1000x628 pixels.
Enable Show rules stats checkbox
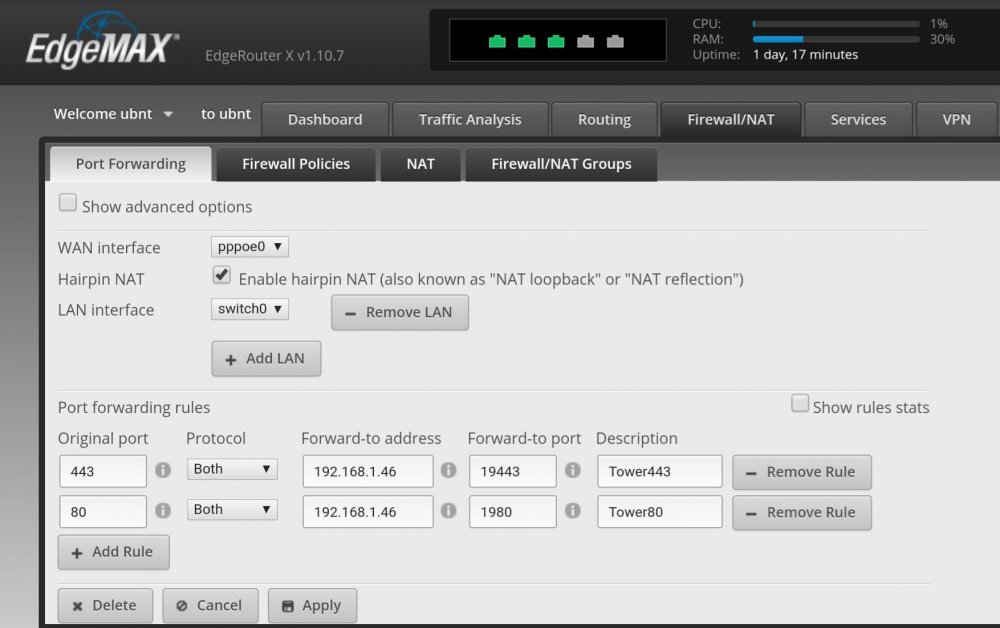[800, 404]
